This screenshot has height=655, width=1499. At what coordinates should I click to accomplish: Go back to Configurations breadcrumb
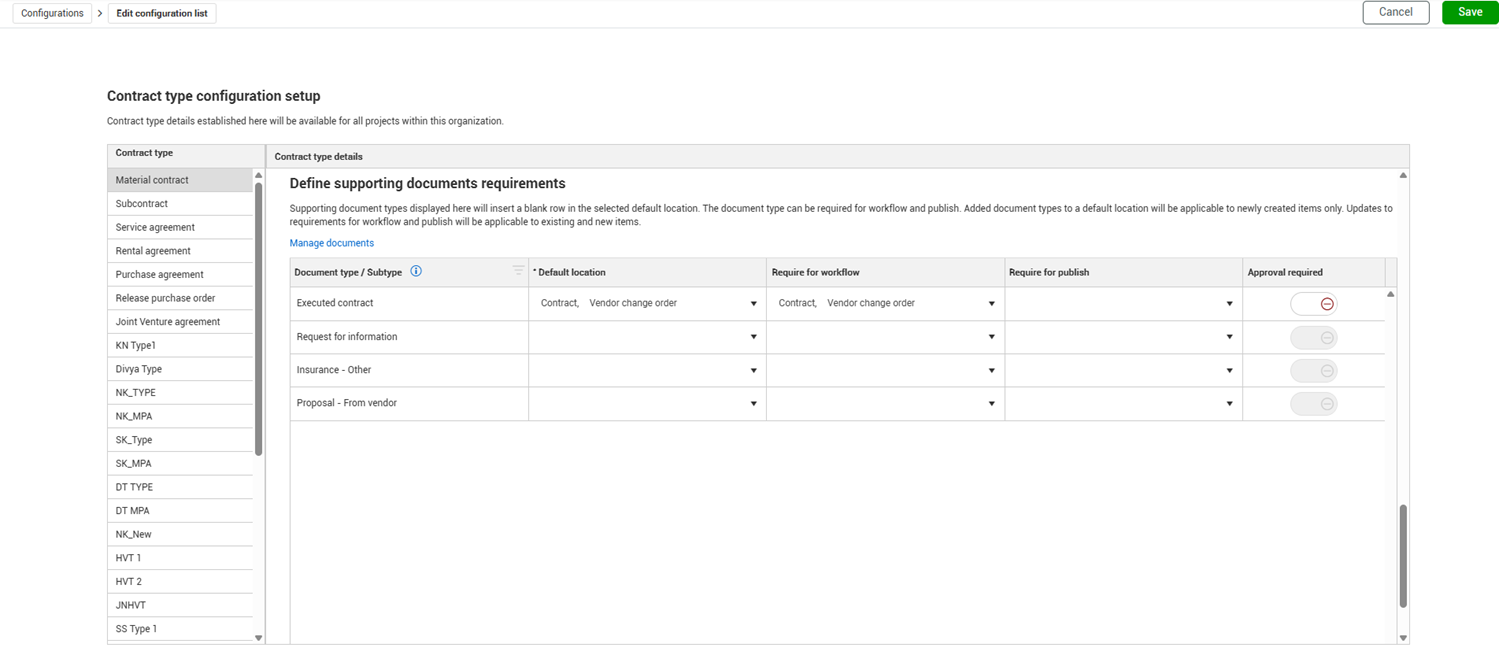[52, 13]
